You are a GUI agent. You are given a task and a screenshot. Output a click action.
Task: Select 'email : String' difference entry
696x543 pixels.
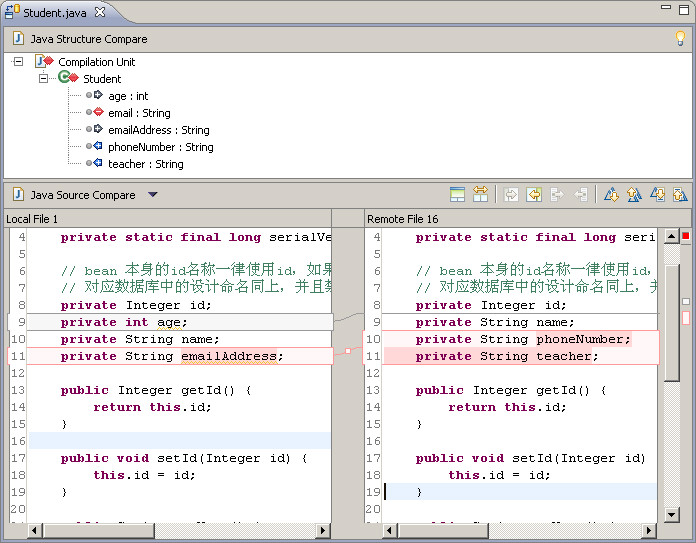(x=139, y=113)
